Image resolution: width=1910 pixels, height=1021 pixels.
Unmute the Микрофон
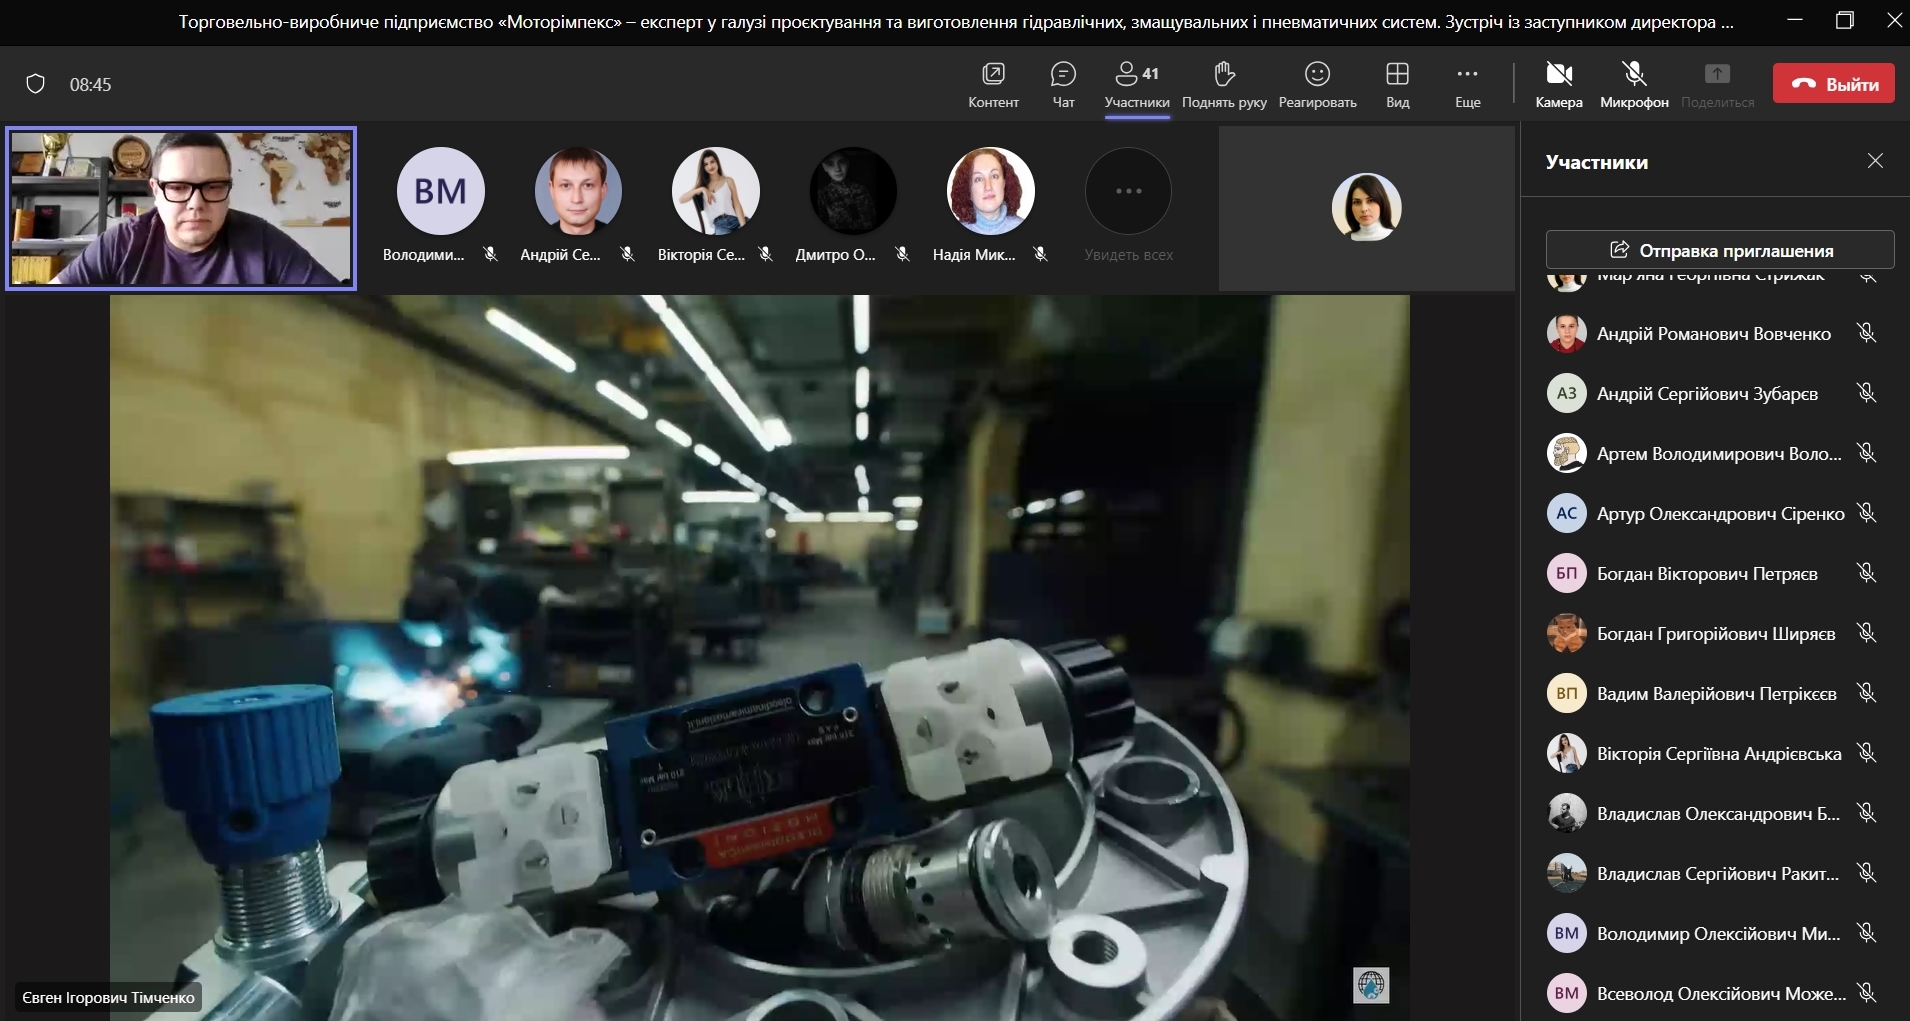tap(1634, 84)
